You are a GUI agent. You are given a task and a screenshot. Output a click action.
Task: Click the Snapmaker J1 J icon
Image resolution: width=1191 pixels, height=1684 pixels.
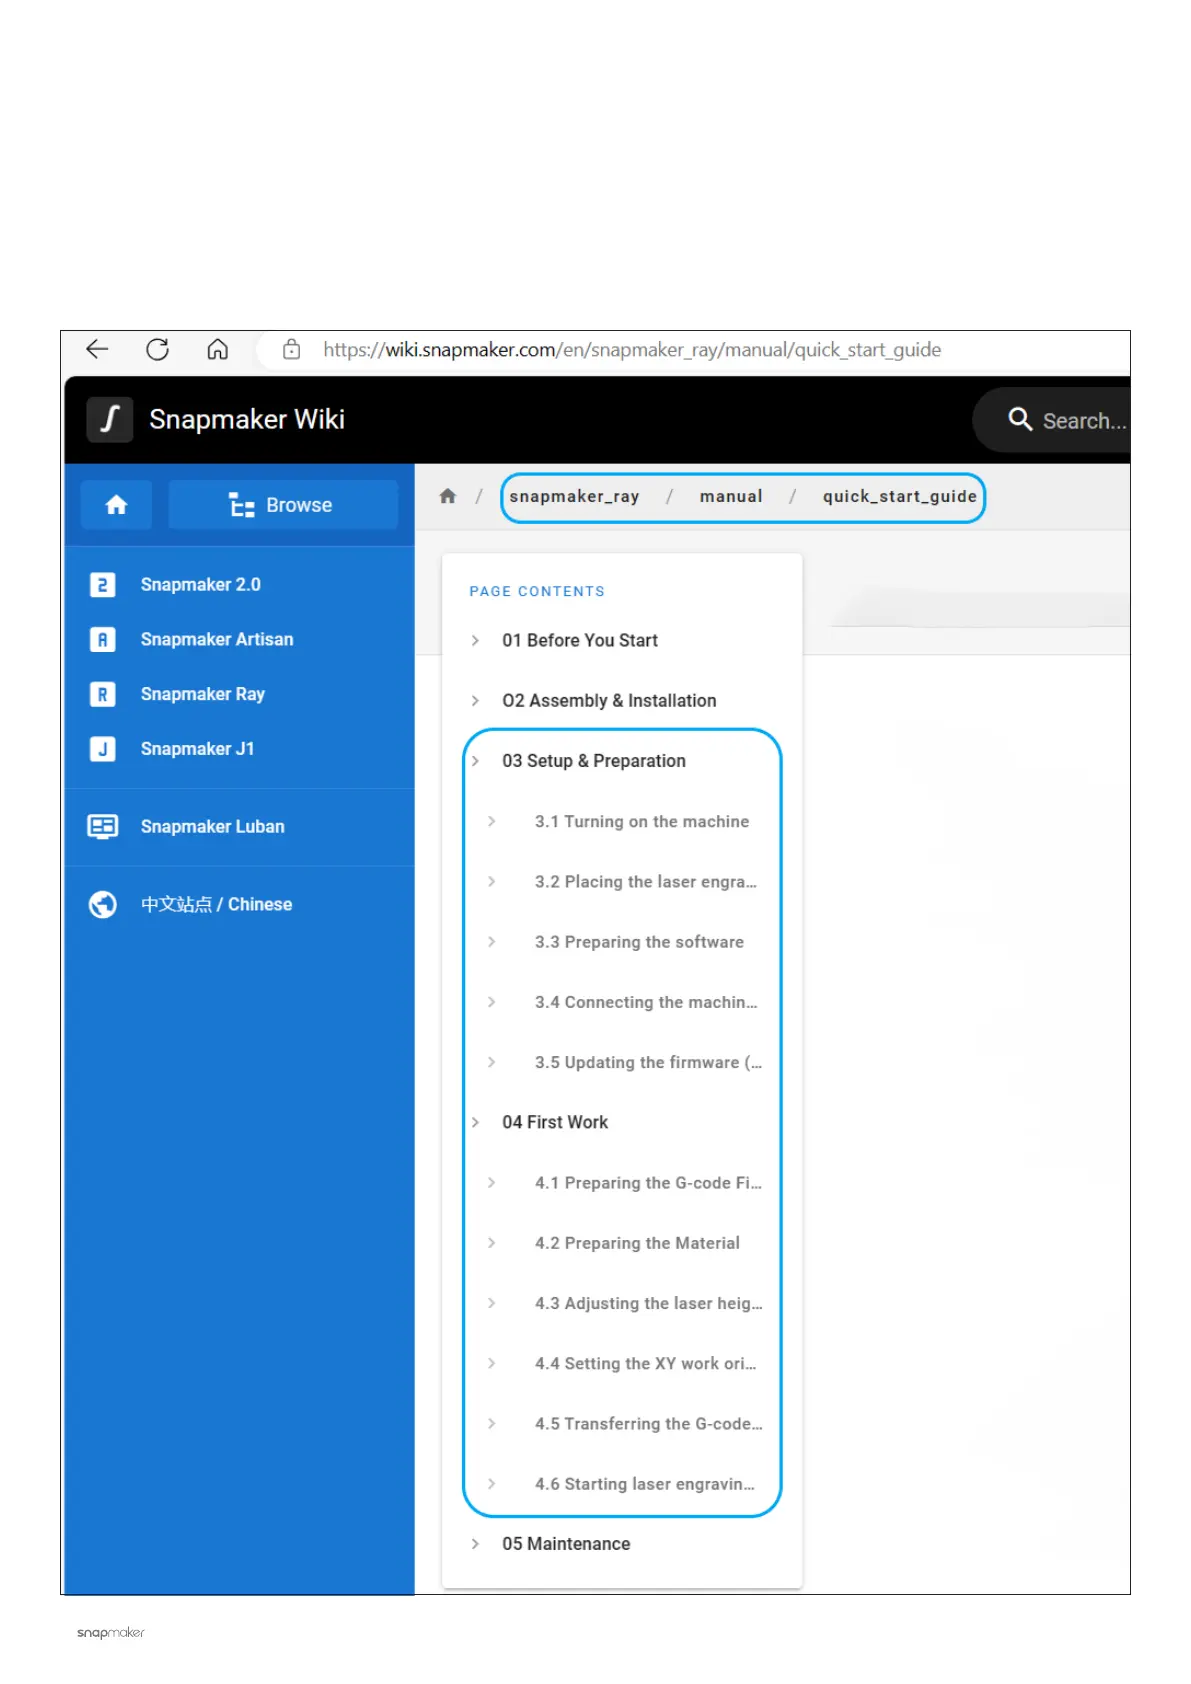[x=103, y=749]
